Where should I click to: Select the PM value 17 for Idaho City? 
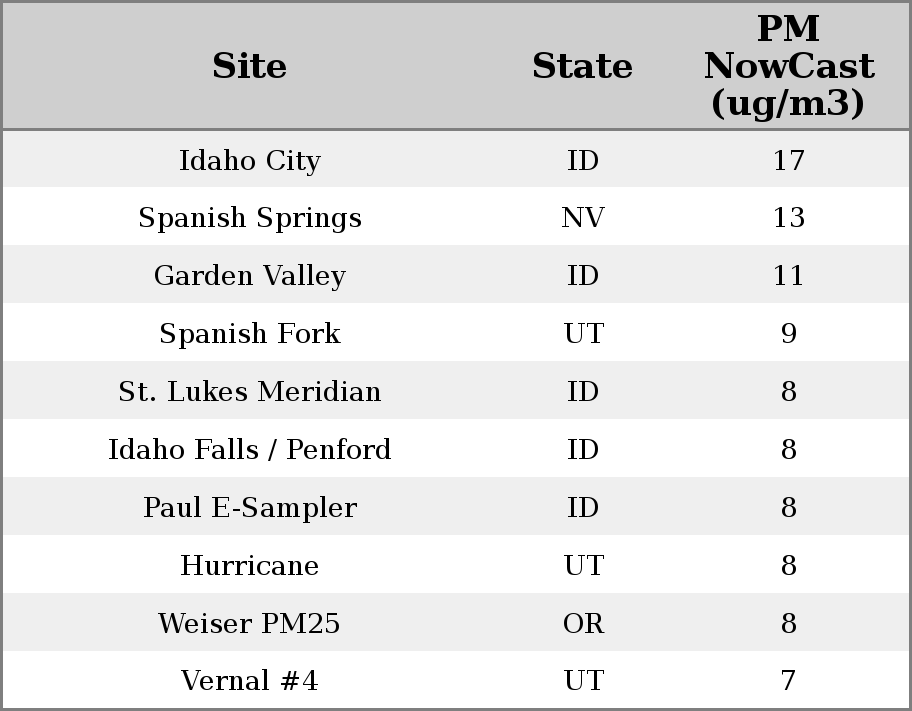coord(788,160)
